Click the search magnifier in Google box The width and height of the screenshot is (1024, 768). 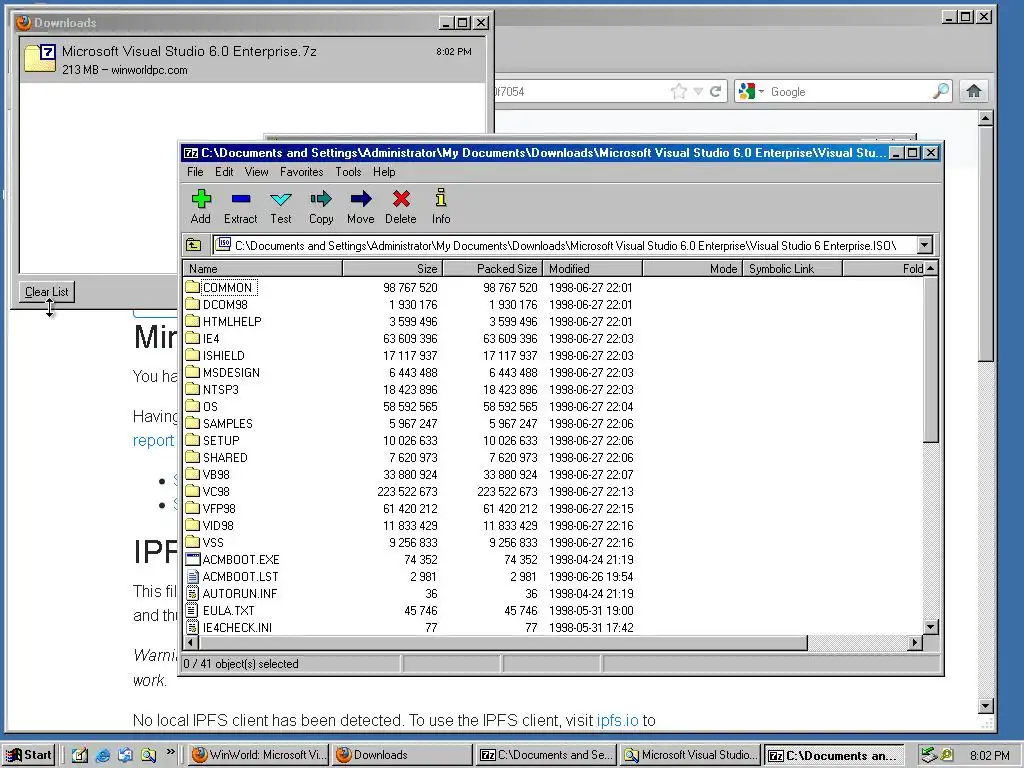pyautogui.click(x=940, y=91)
